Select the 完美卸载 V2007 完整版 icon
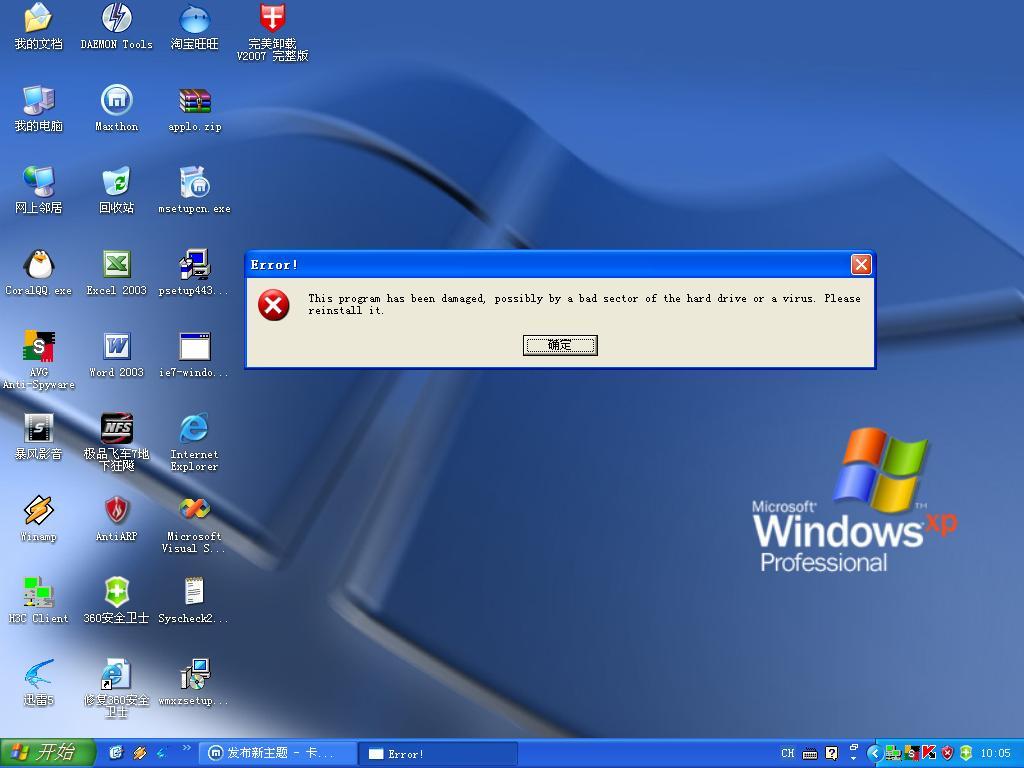 (x=272, y=33)
